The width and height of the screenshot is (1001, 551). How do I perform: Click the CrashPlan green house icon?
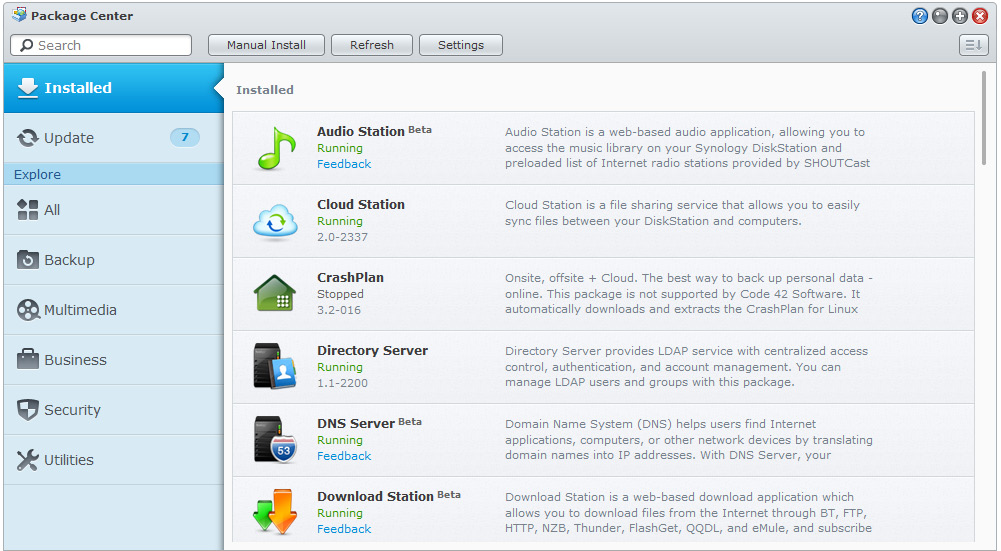275,293
